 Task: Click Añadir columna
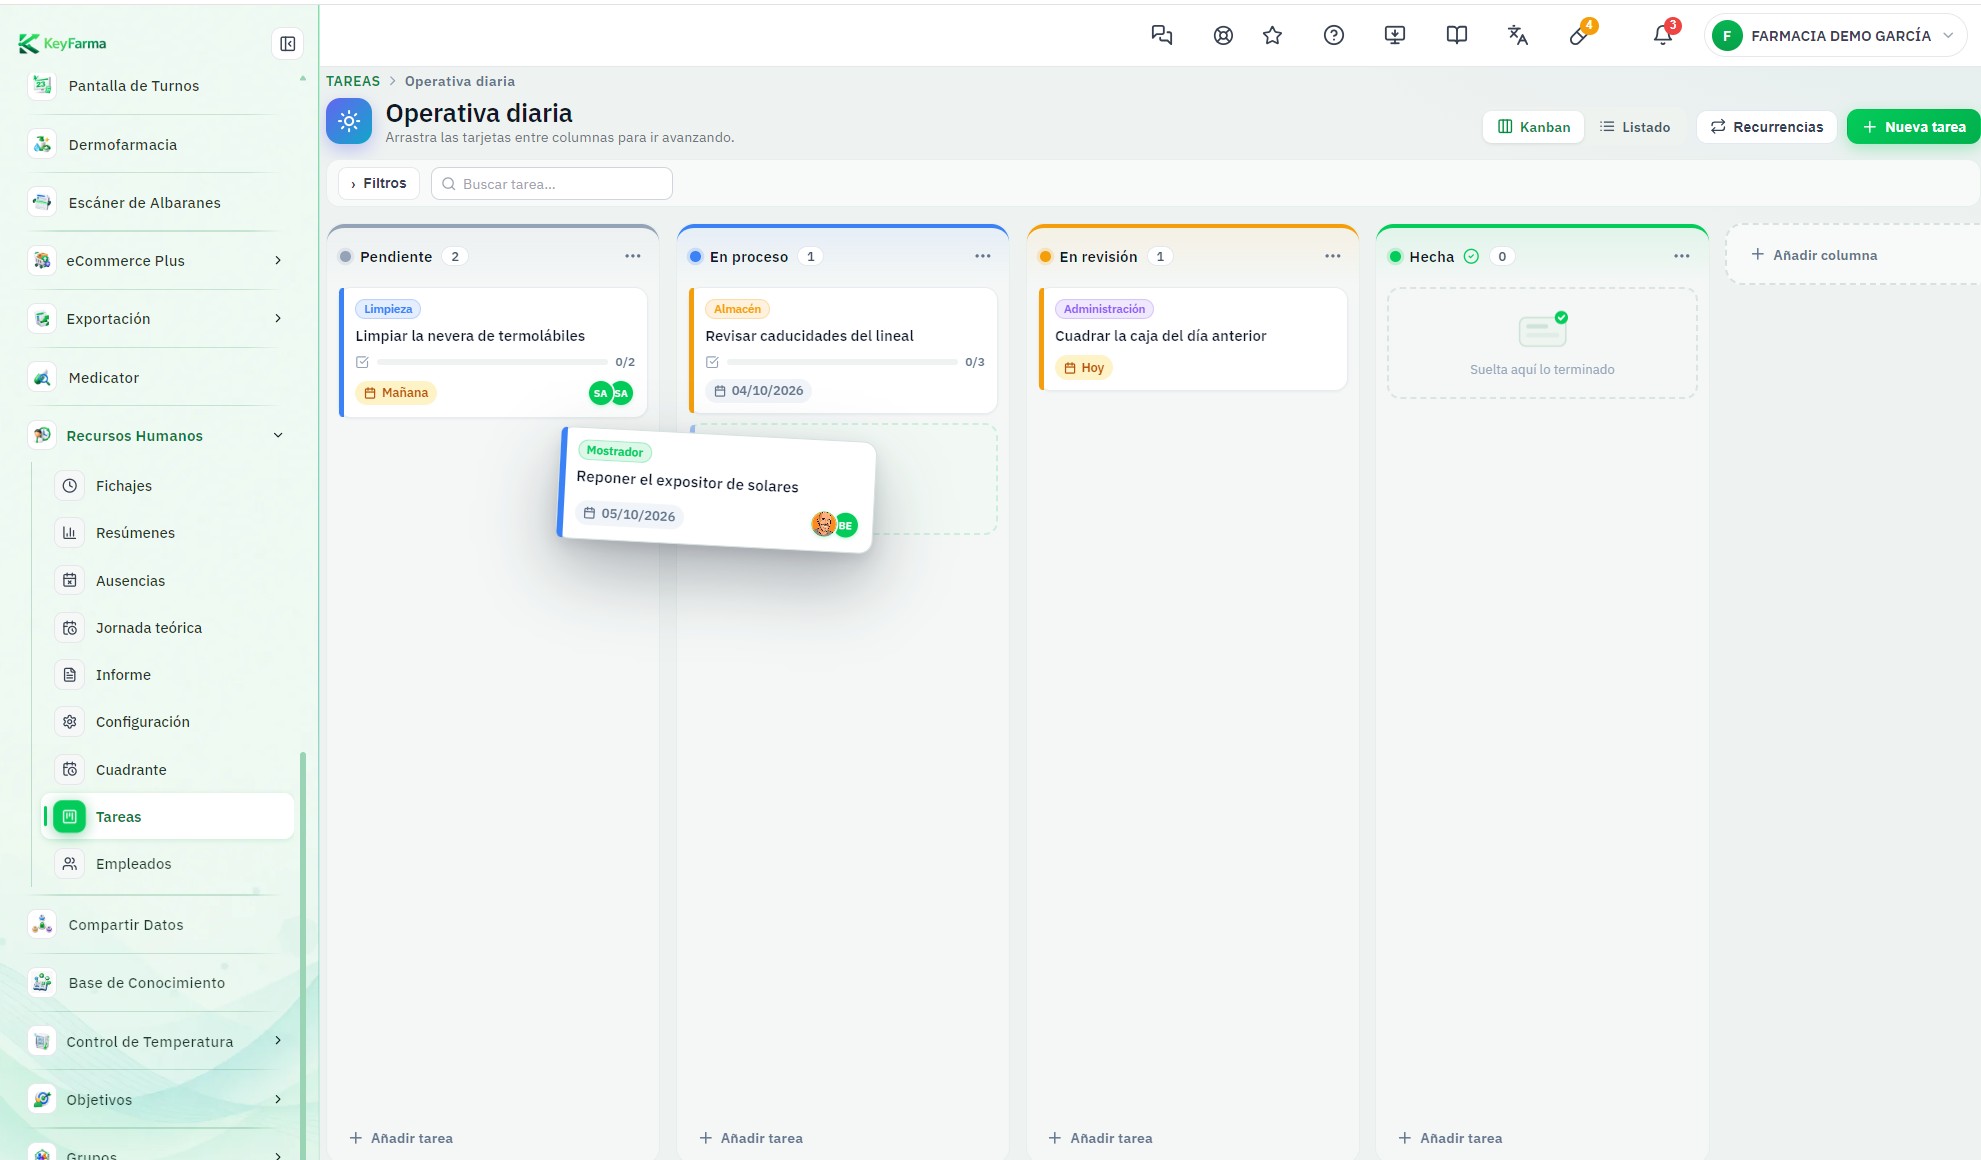(x=1814, y=255)
